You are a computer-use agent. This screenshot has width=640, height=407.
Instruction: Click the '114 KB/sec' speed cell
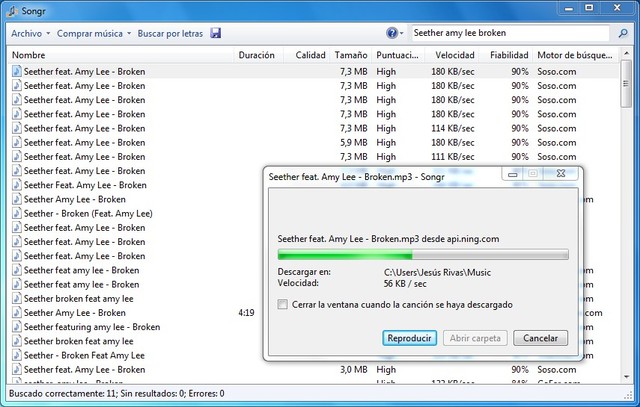pyautogui.click(x=453, y=128)
